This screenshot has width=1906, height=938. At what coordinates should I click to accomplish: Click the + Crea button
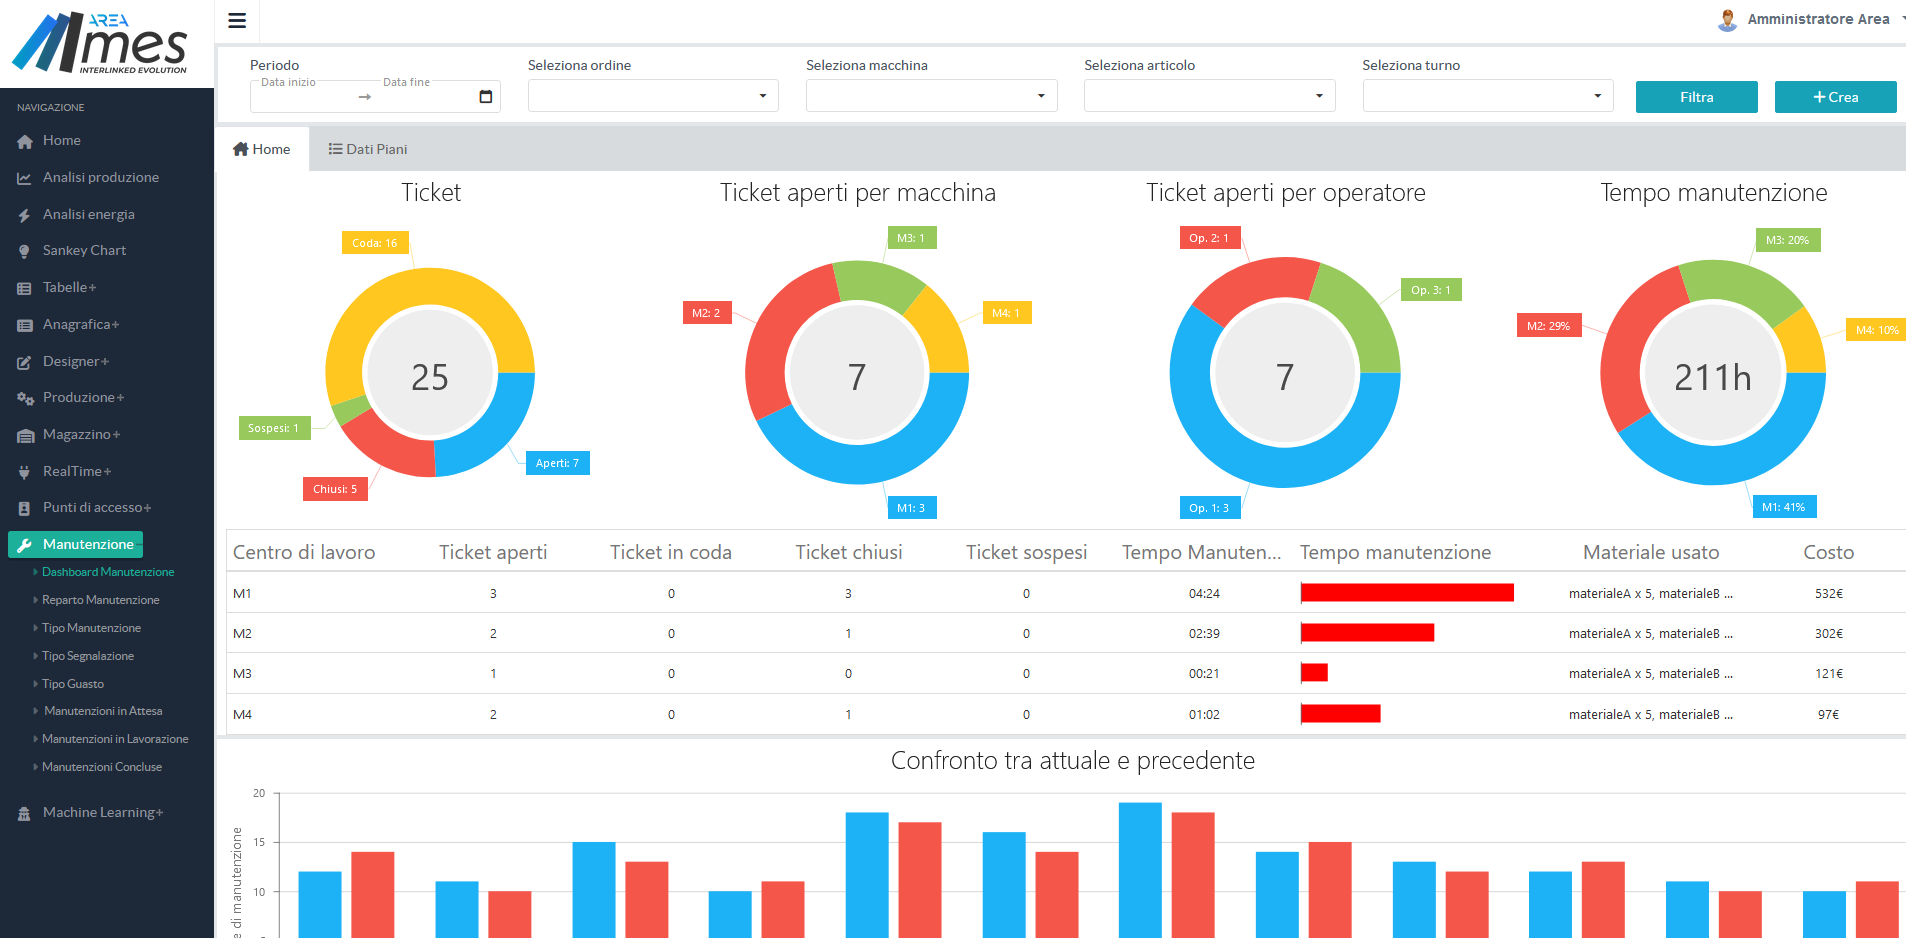tap(1835, 97)
